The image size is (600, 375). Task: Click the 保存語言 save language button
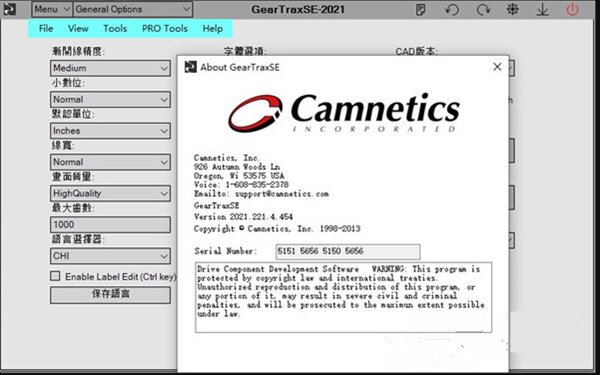110,295
